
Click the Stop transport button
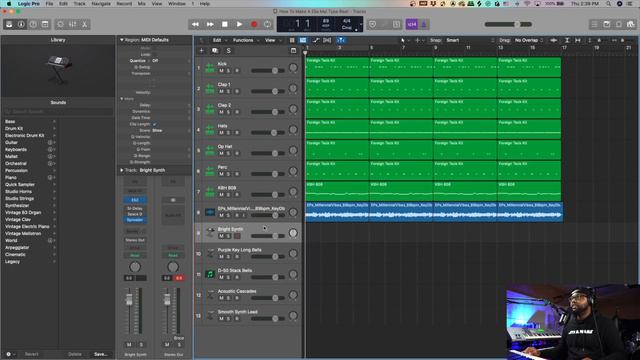click(x=224, y=24)
